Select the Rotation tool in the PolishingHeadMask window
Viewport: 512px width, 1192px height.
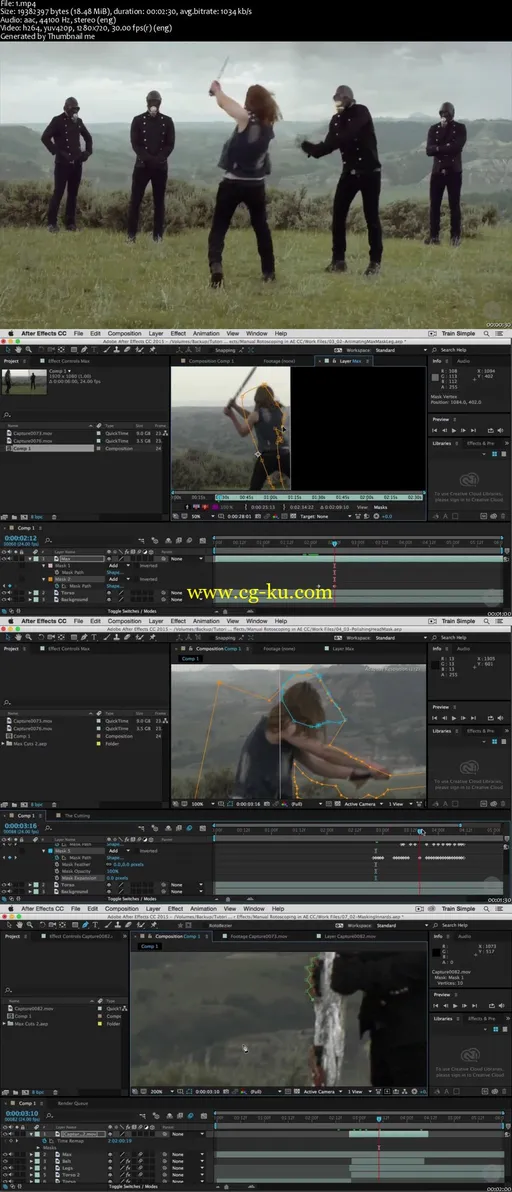coord(40,638)
